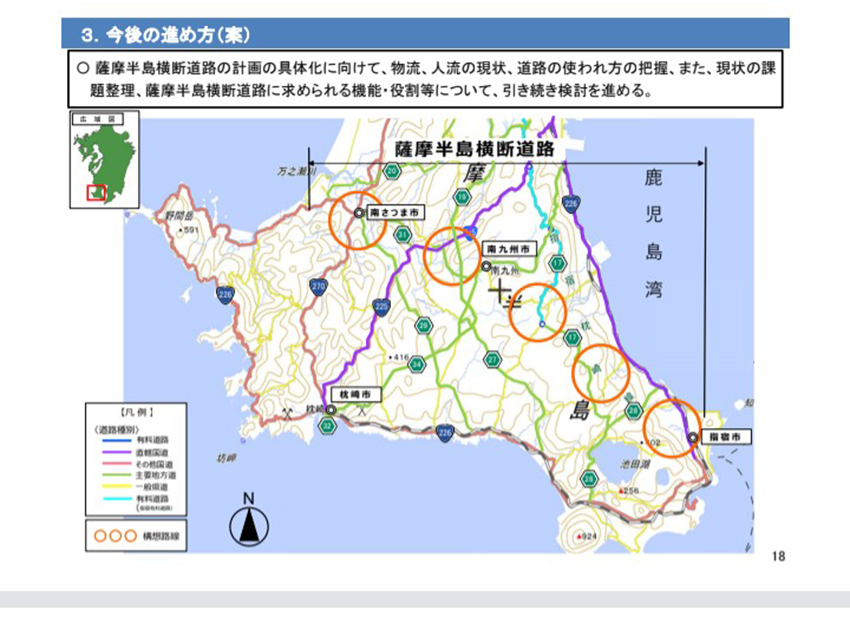Click the 南さつま市 double-circle city marker
Viewport: 850px width, 643px height.
(358, 214)
